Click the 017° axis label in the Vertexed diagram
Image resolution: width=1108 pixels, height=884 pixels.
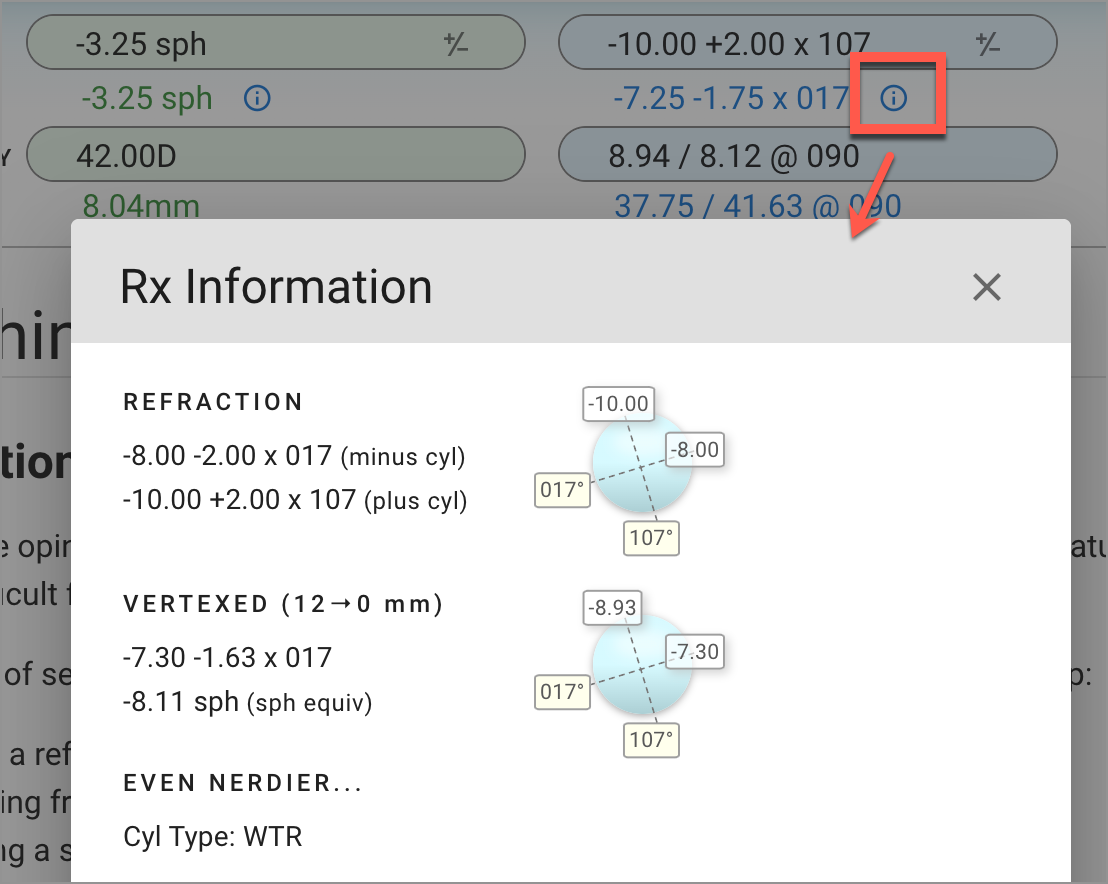pyautogui.click(x=561, y=692)
